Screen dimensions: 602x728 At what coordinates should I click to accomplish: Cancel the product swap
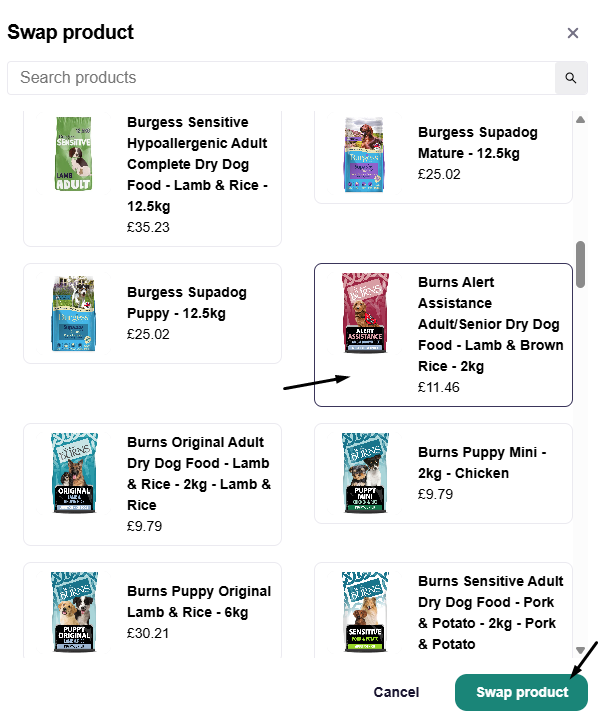click(396, 692)
